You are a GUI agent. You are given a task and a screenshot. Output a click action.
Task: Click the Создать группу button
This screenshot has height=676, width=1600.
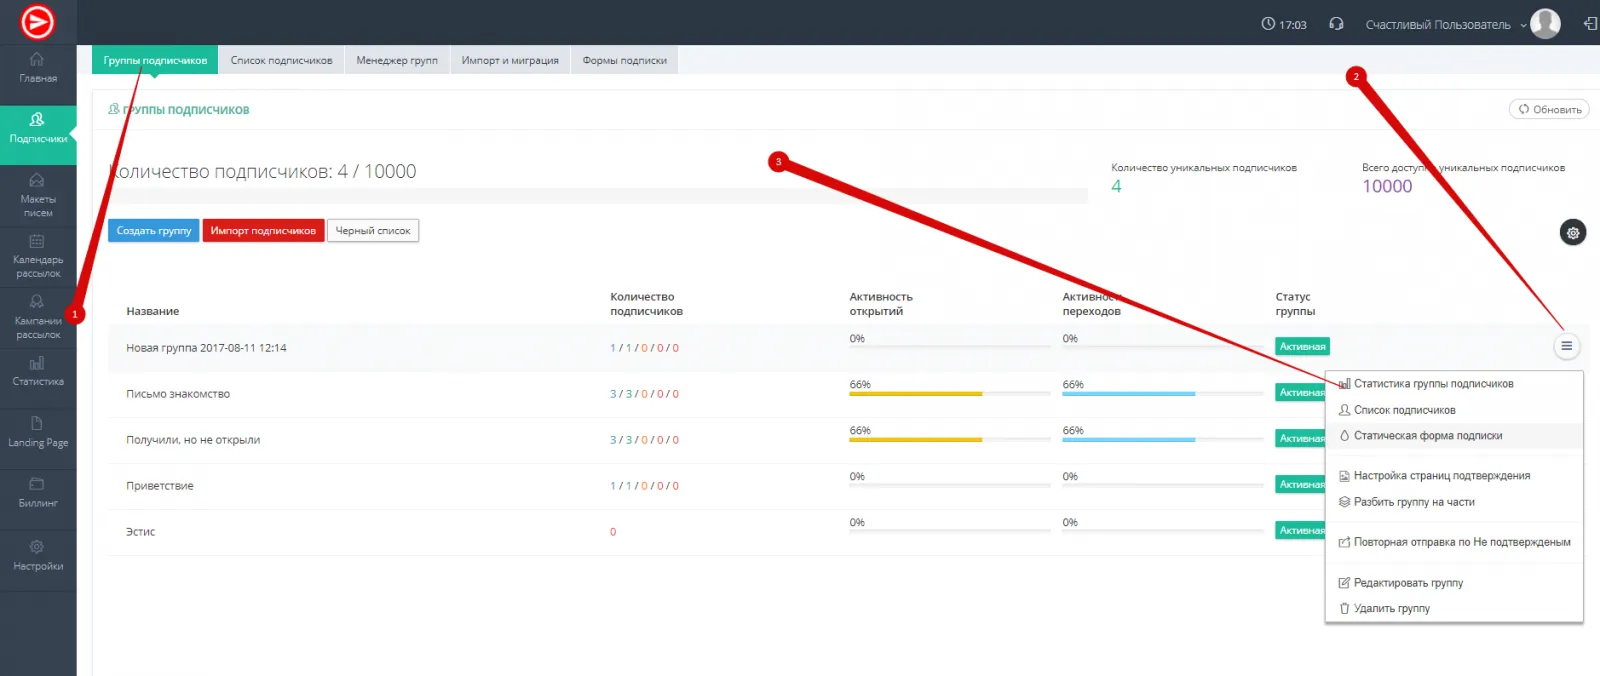tap(154, 231)
